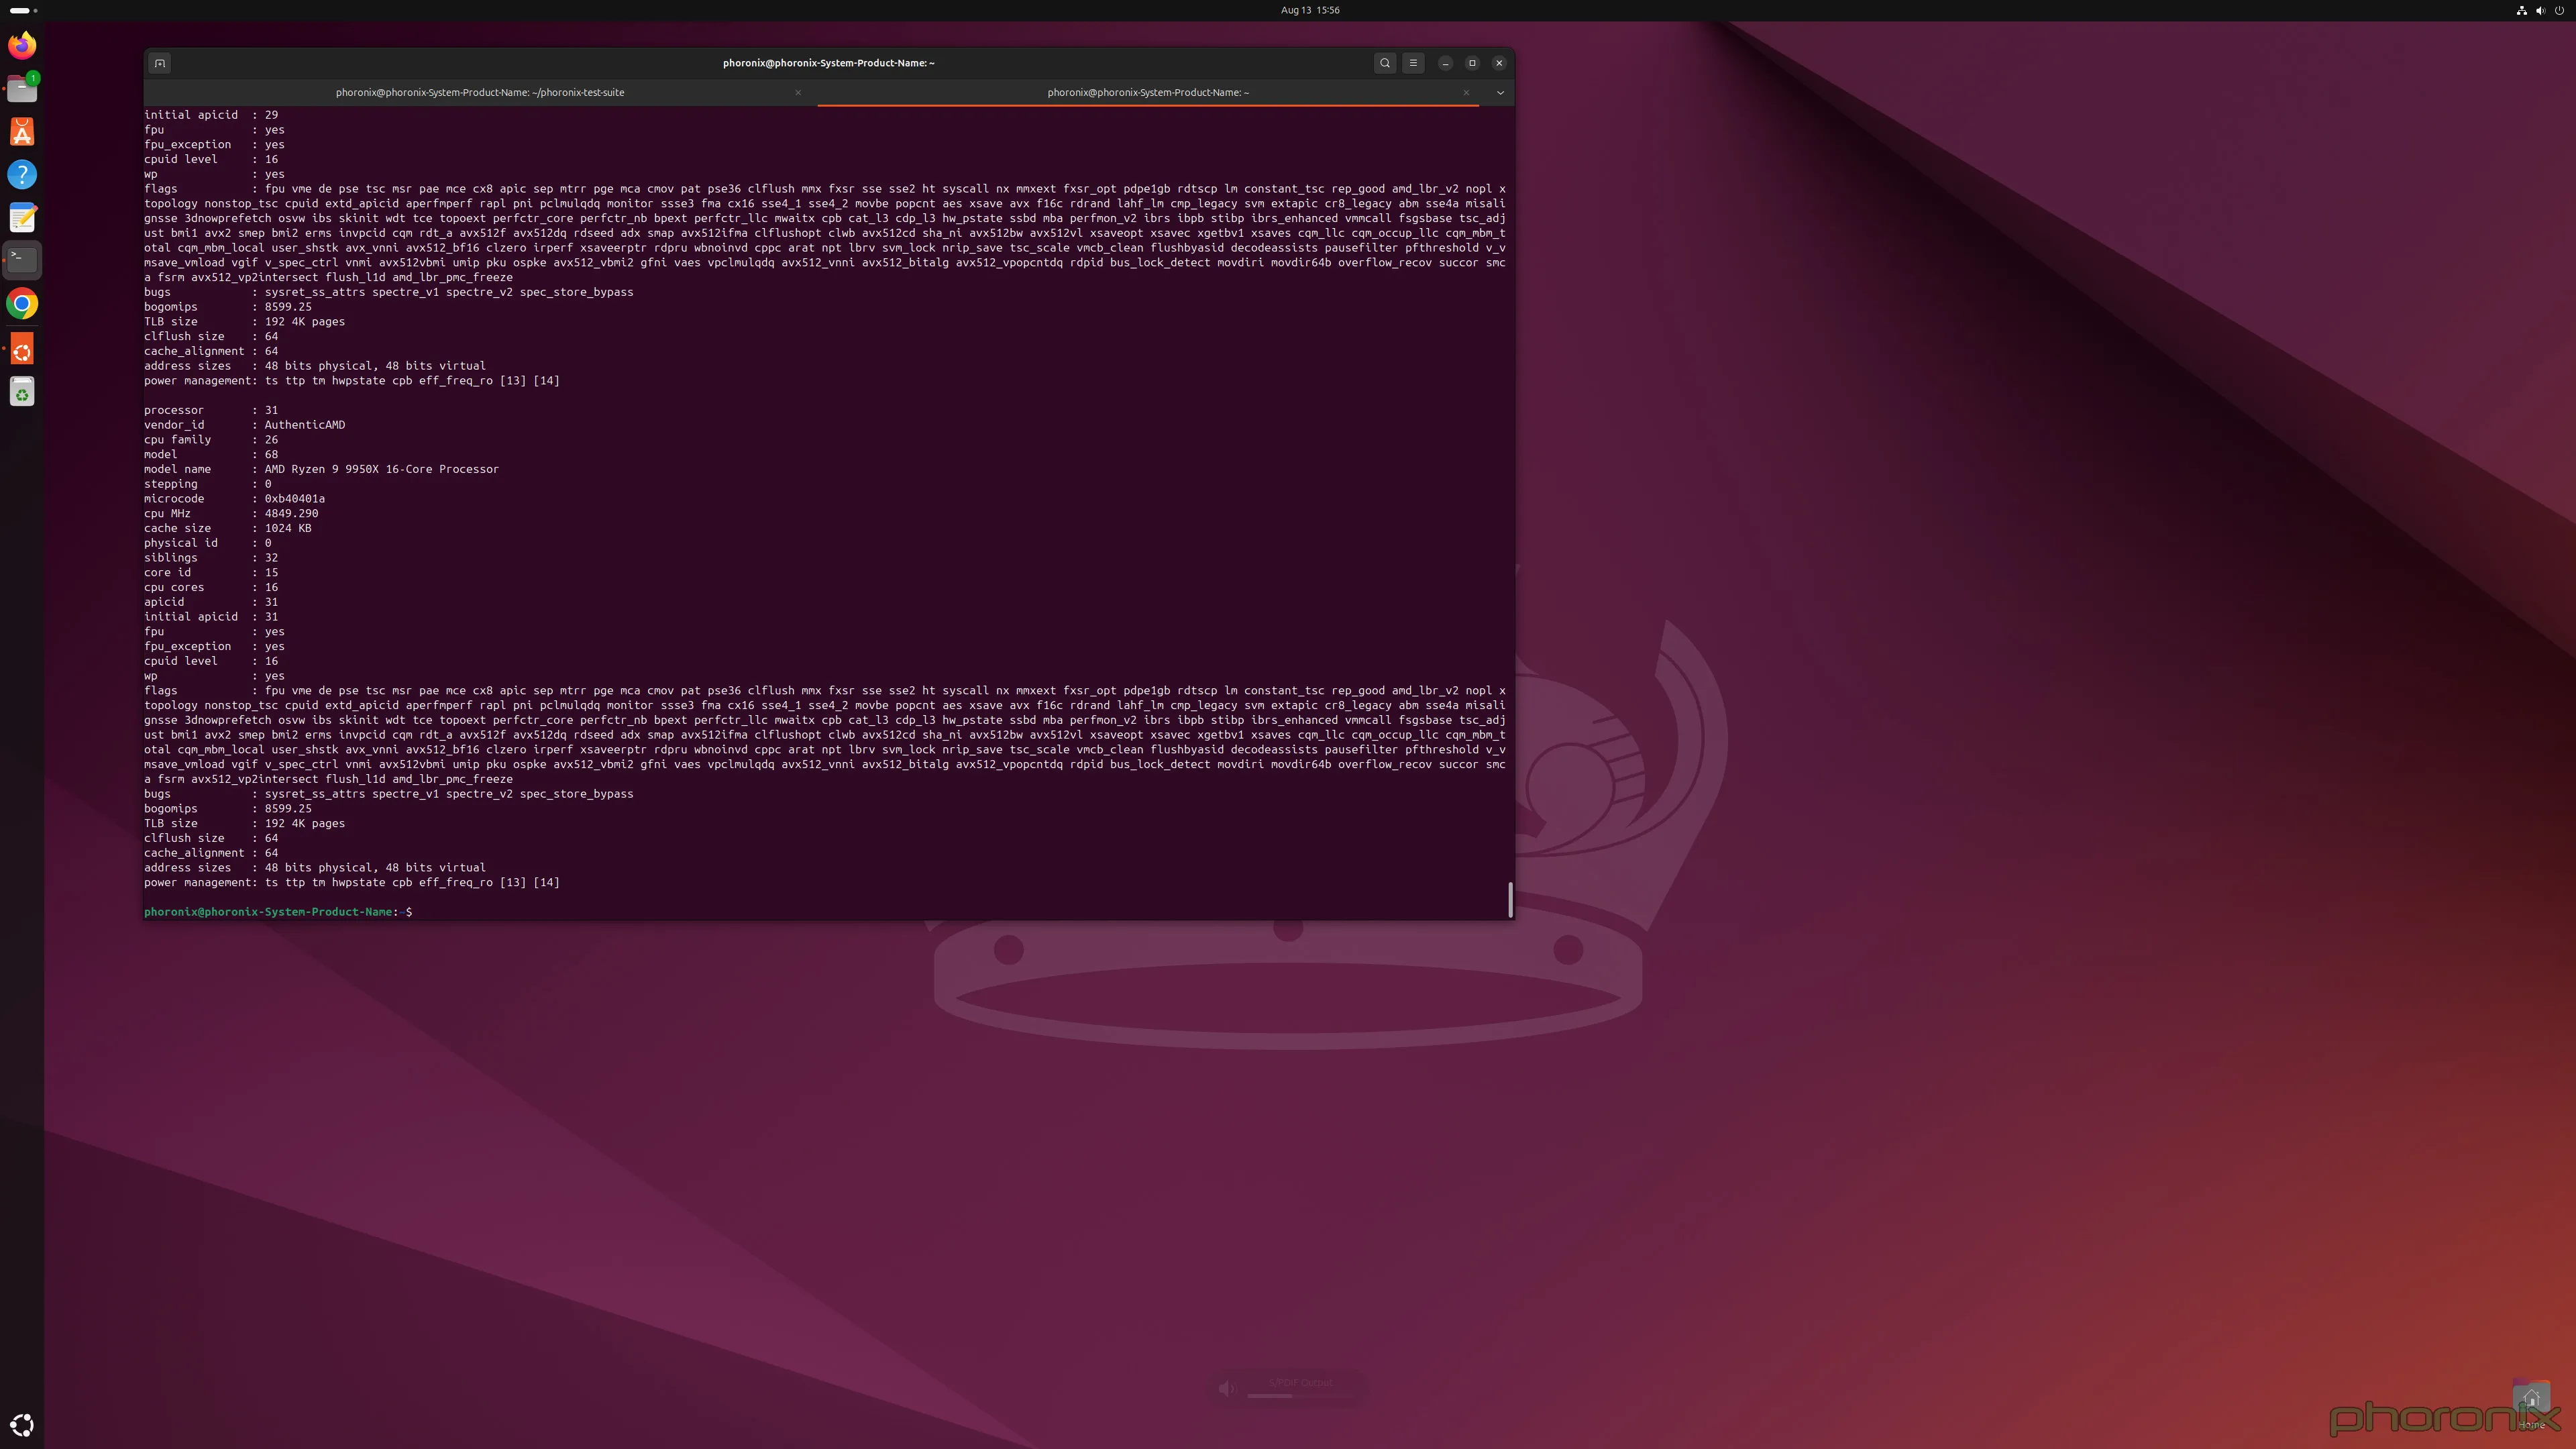Click the terminal scrollbar handle

point(1510,899)
